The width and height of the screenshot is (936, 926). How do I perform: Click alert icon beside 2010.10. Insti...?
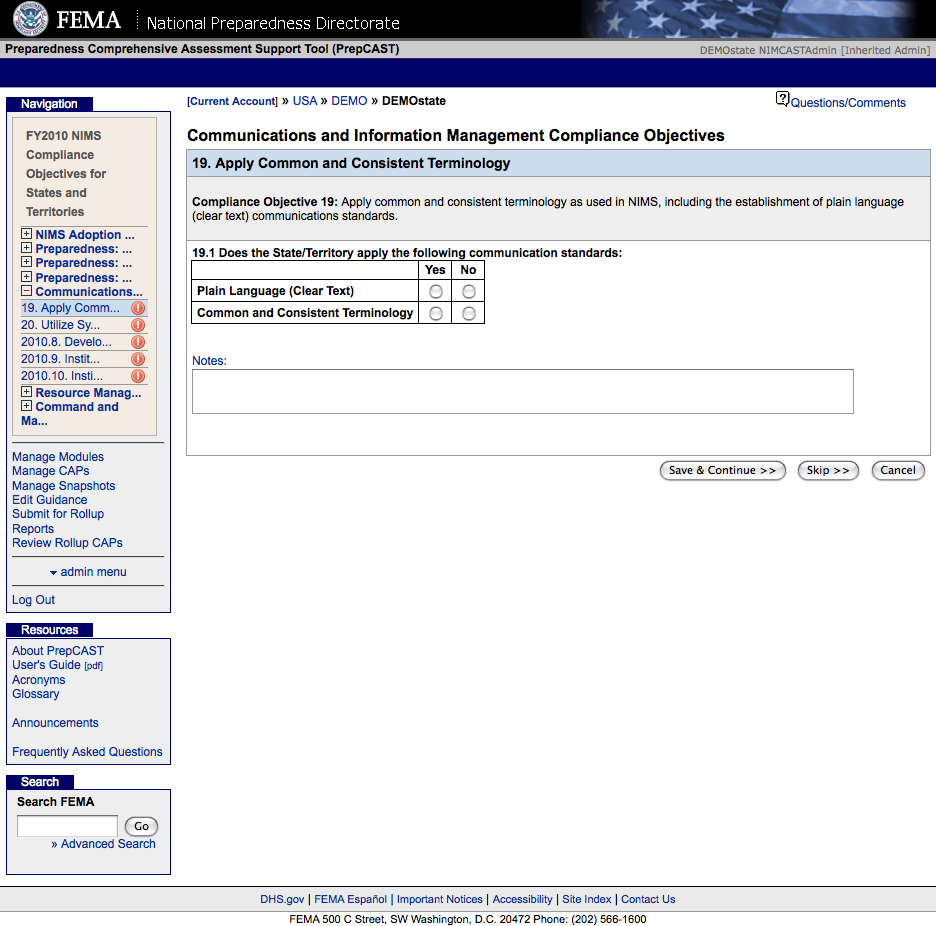tap(138, 376)
